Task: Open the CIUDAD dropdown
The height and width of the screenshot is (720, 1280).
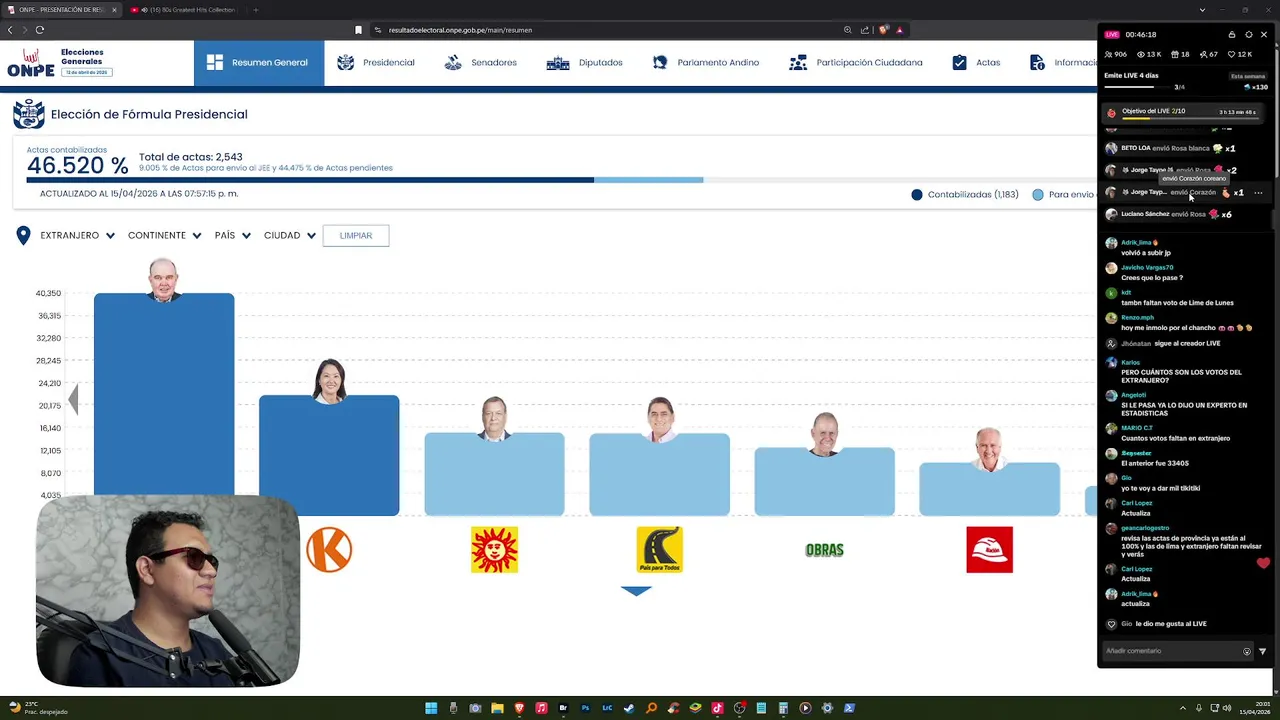Action: click(x=290, y=236)
